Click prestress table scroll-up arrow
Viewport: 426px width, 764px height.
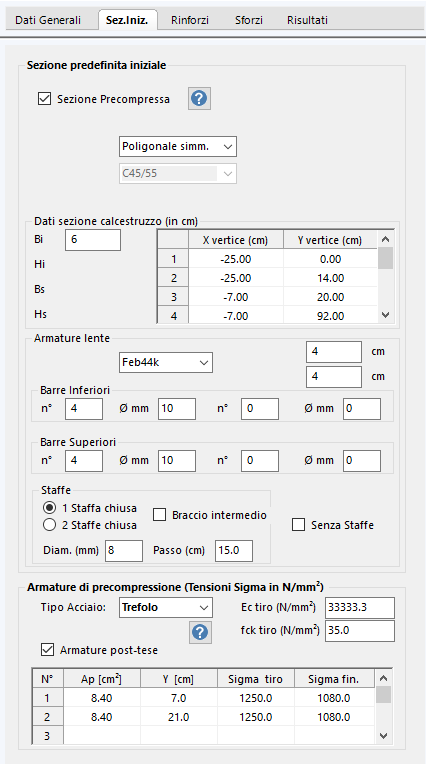384,678
